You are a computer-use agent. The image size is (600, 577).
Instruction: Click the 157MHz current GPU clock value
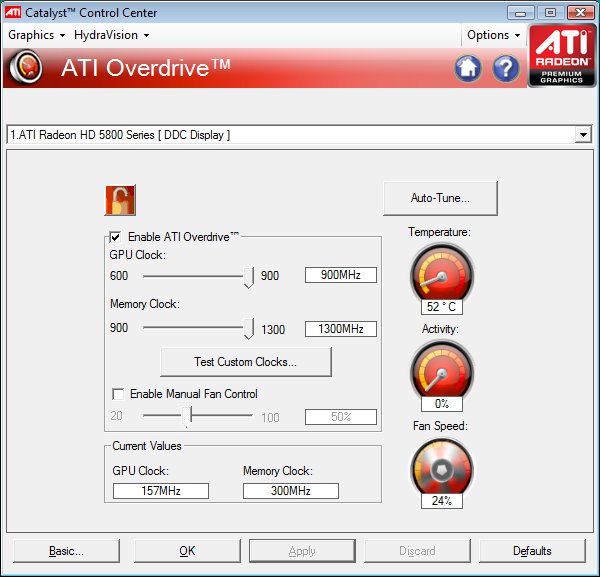point(161,491)
